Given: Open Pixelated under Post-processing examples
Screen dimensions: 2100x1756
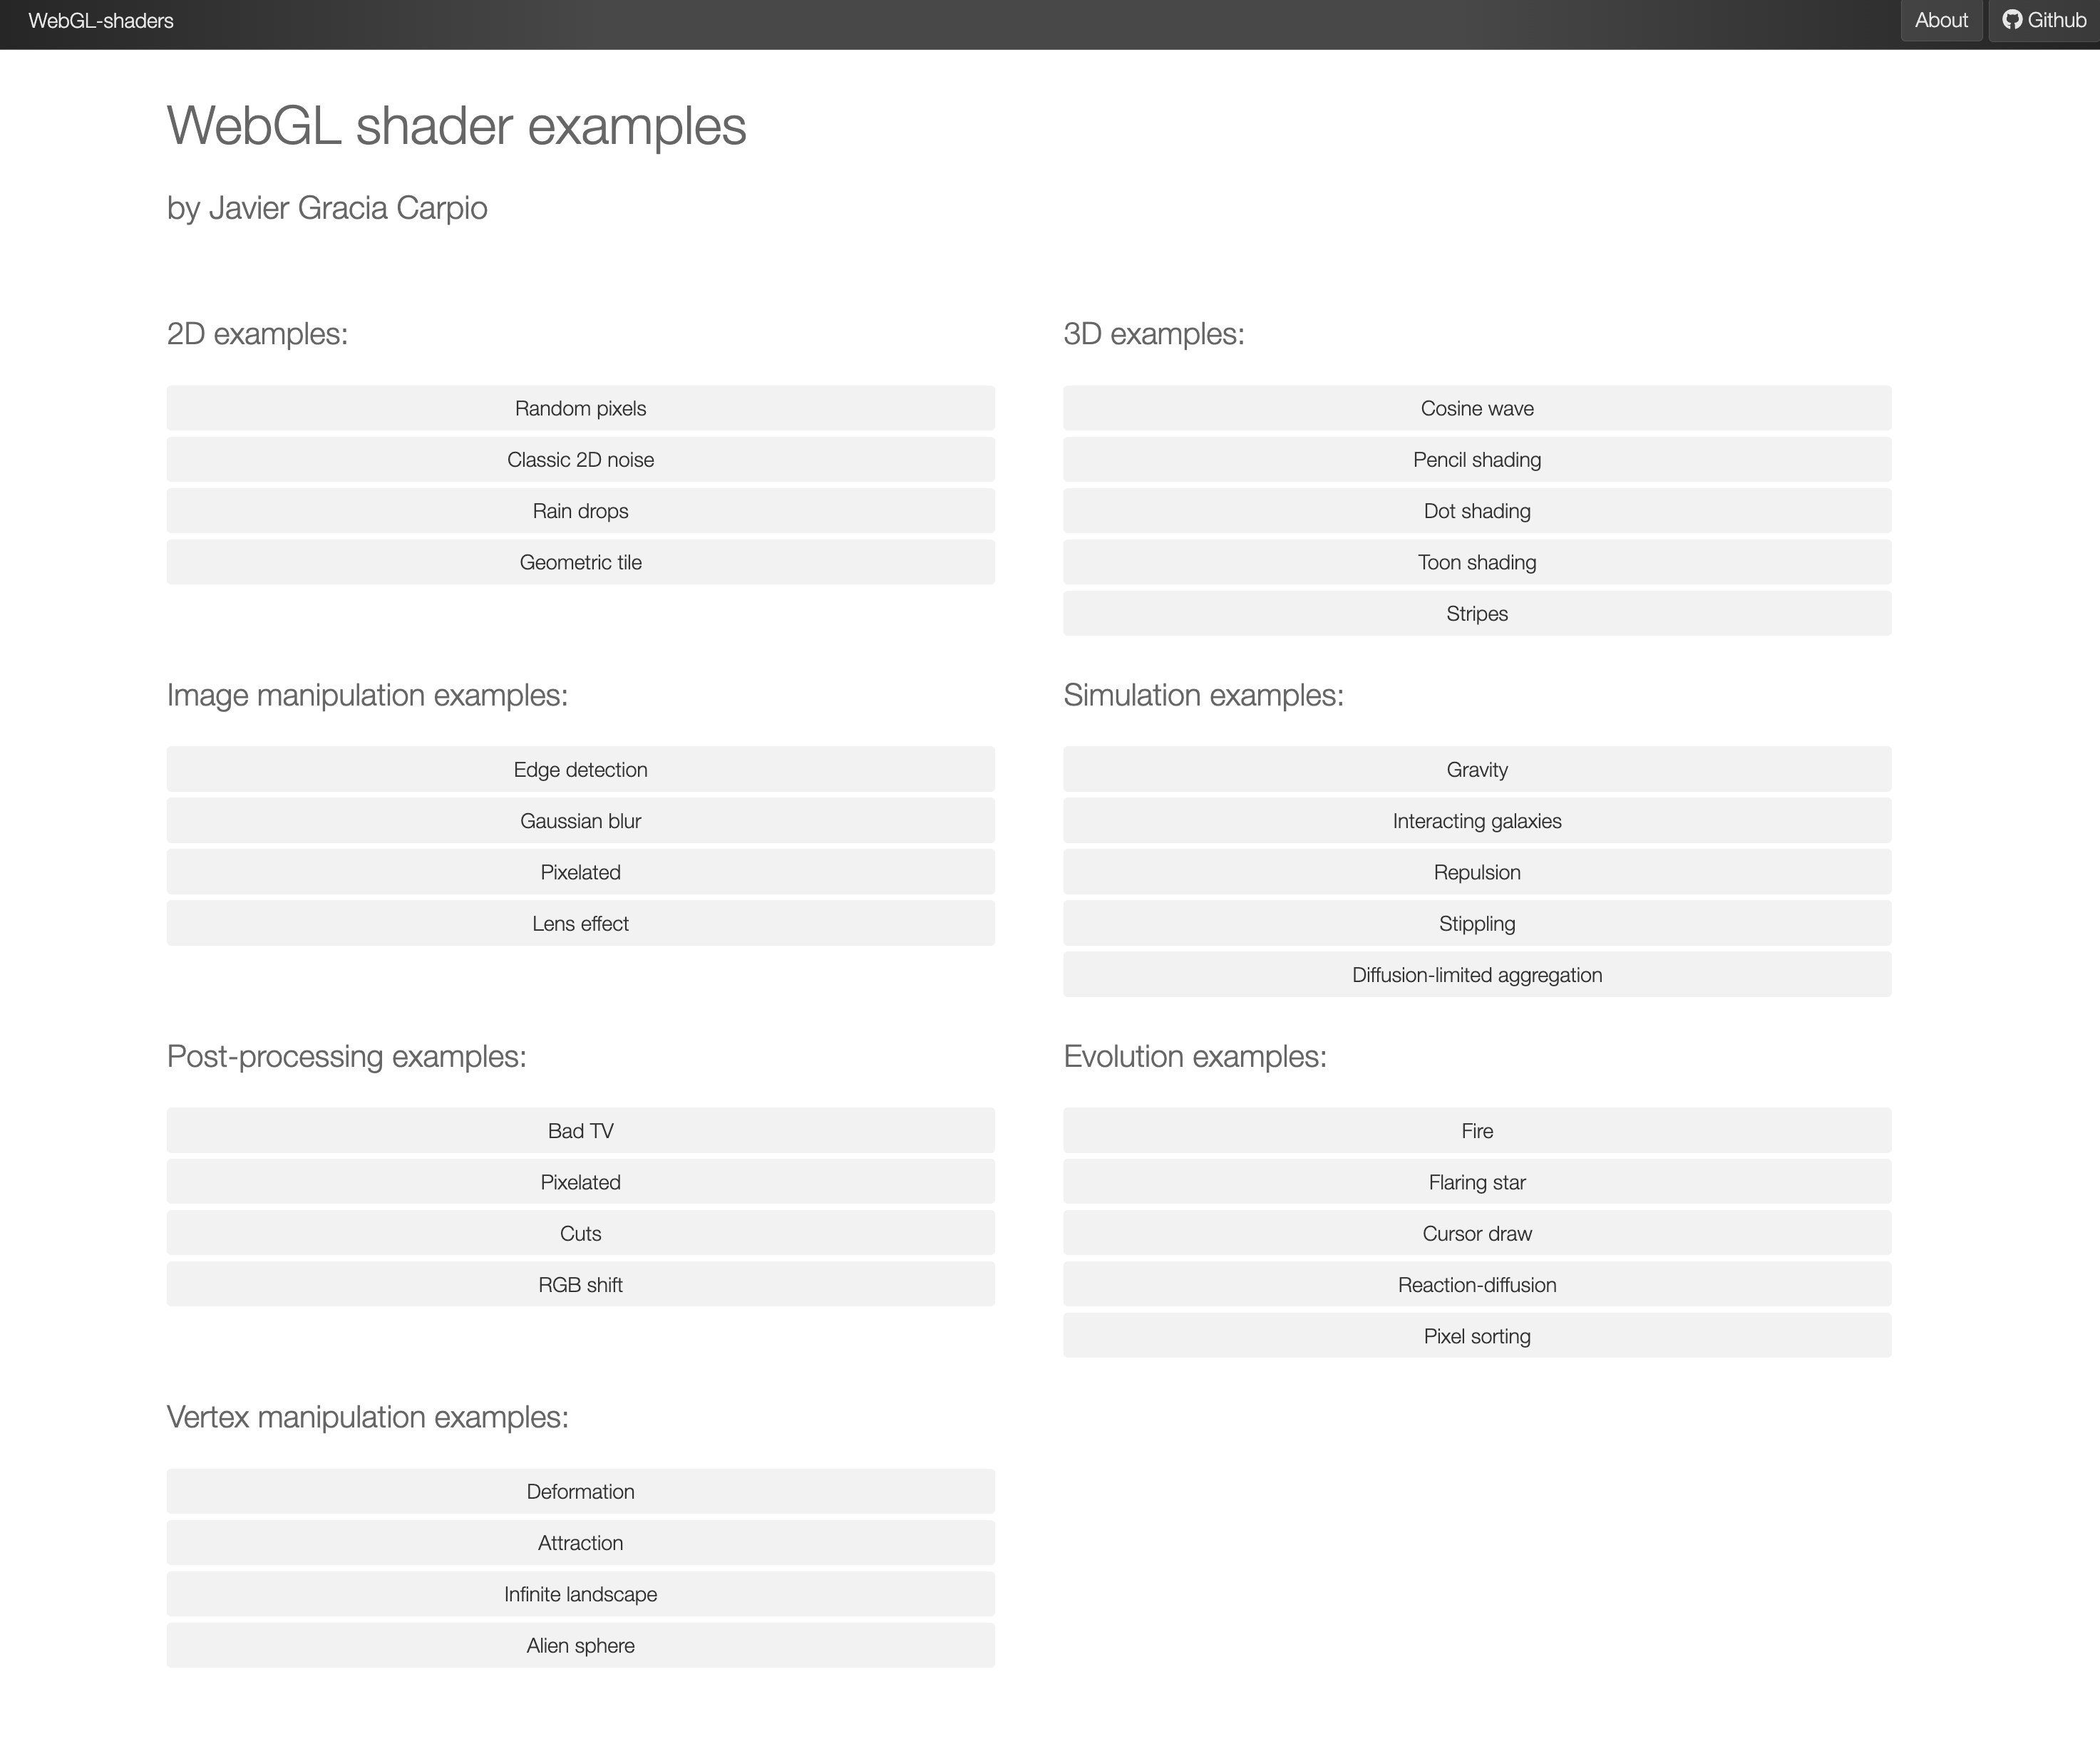Looking at the screenshot, I should (x=580, y=1182).
